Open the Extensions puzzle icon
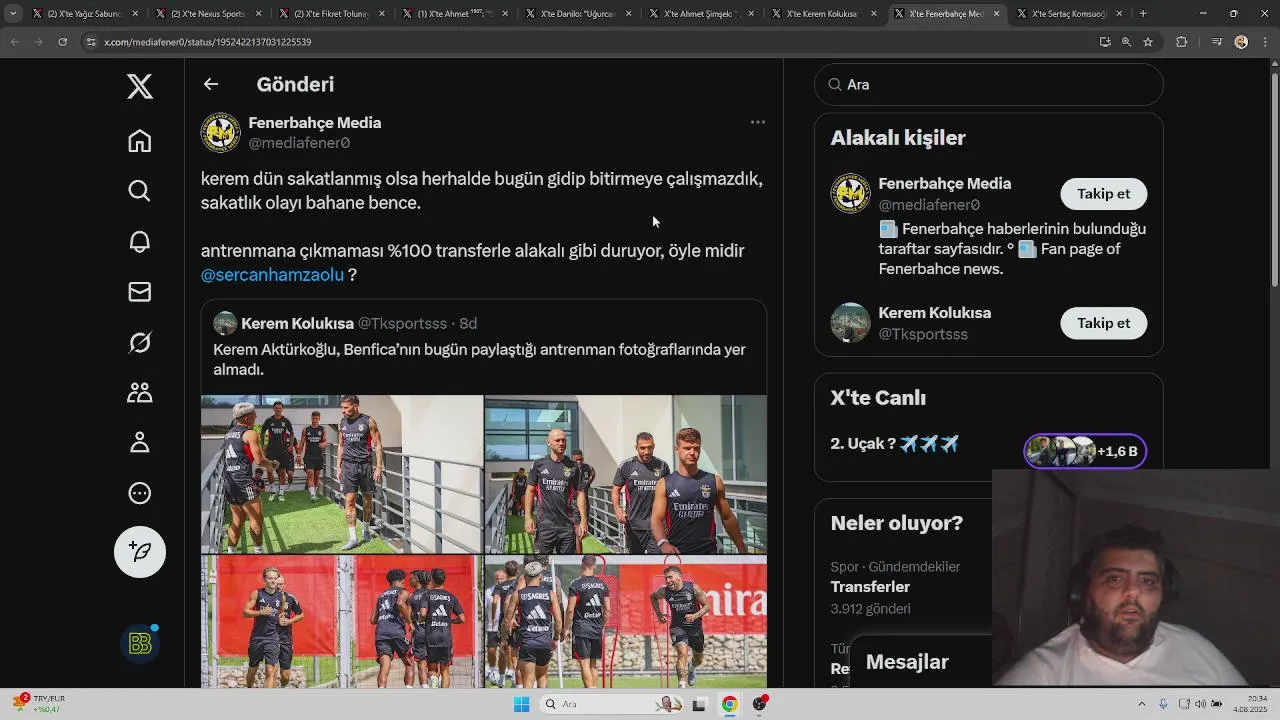This screenshot has width=1280, height=720. [x=1182, y=42]
